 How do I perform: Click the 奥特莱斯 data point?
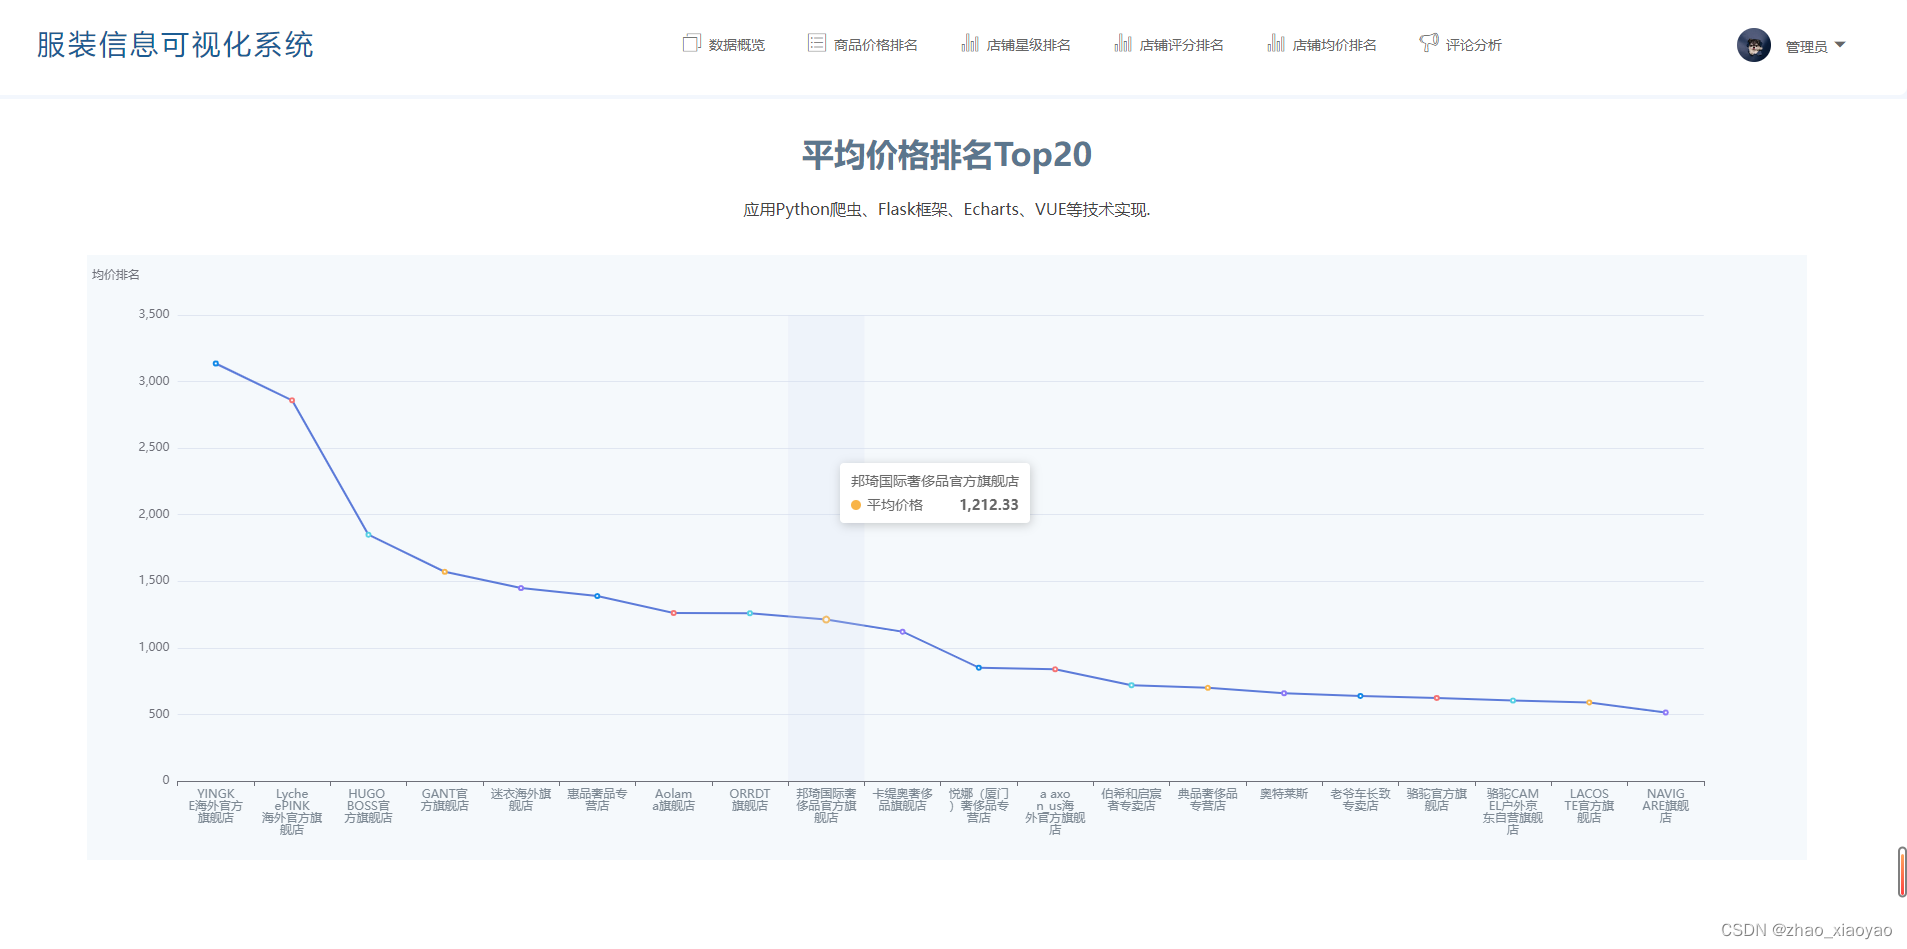point(1284,693)
